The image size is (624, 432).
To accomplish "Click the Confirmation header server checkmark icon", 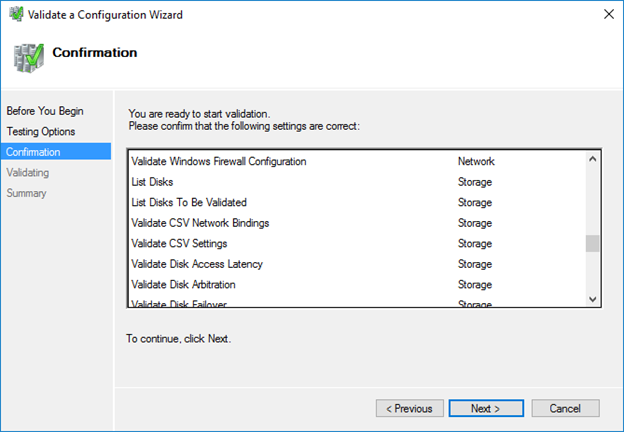I will pos(28,58).
